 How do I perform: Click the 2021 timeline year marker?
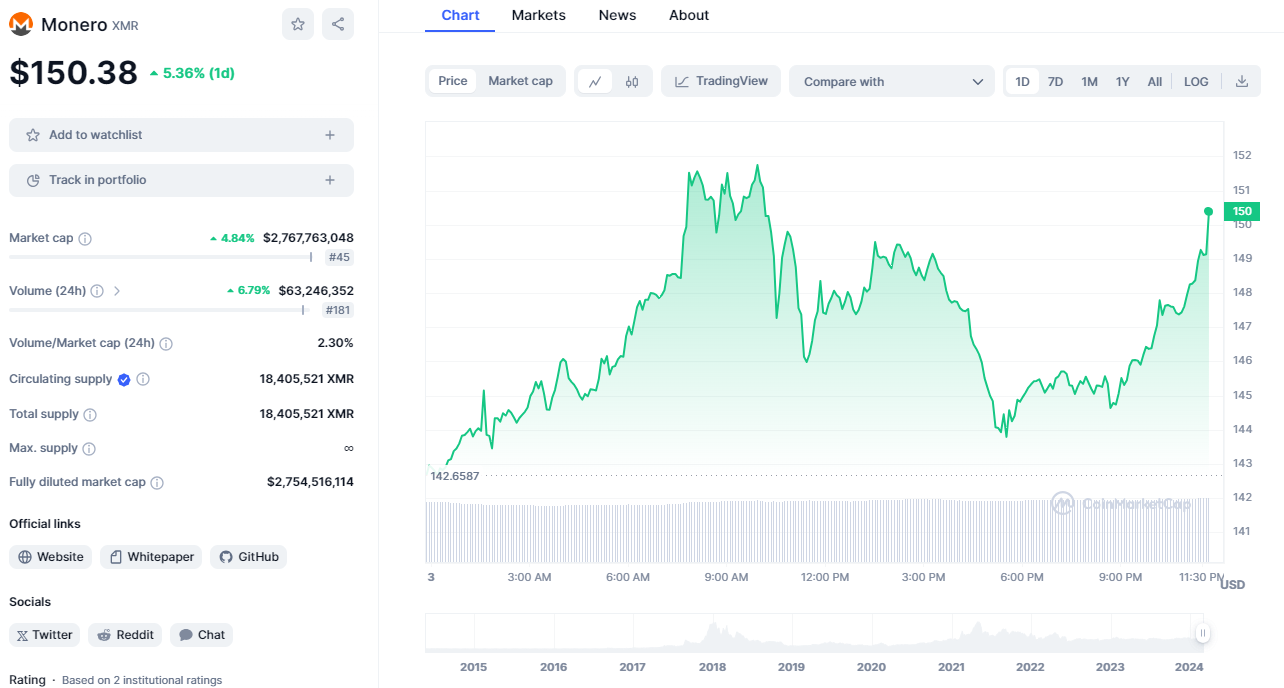pyautogui.click(x=951, y=667)
